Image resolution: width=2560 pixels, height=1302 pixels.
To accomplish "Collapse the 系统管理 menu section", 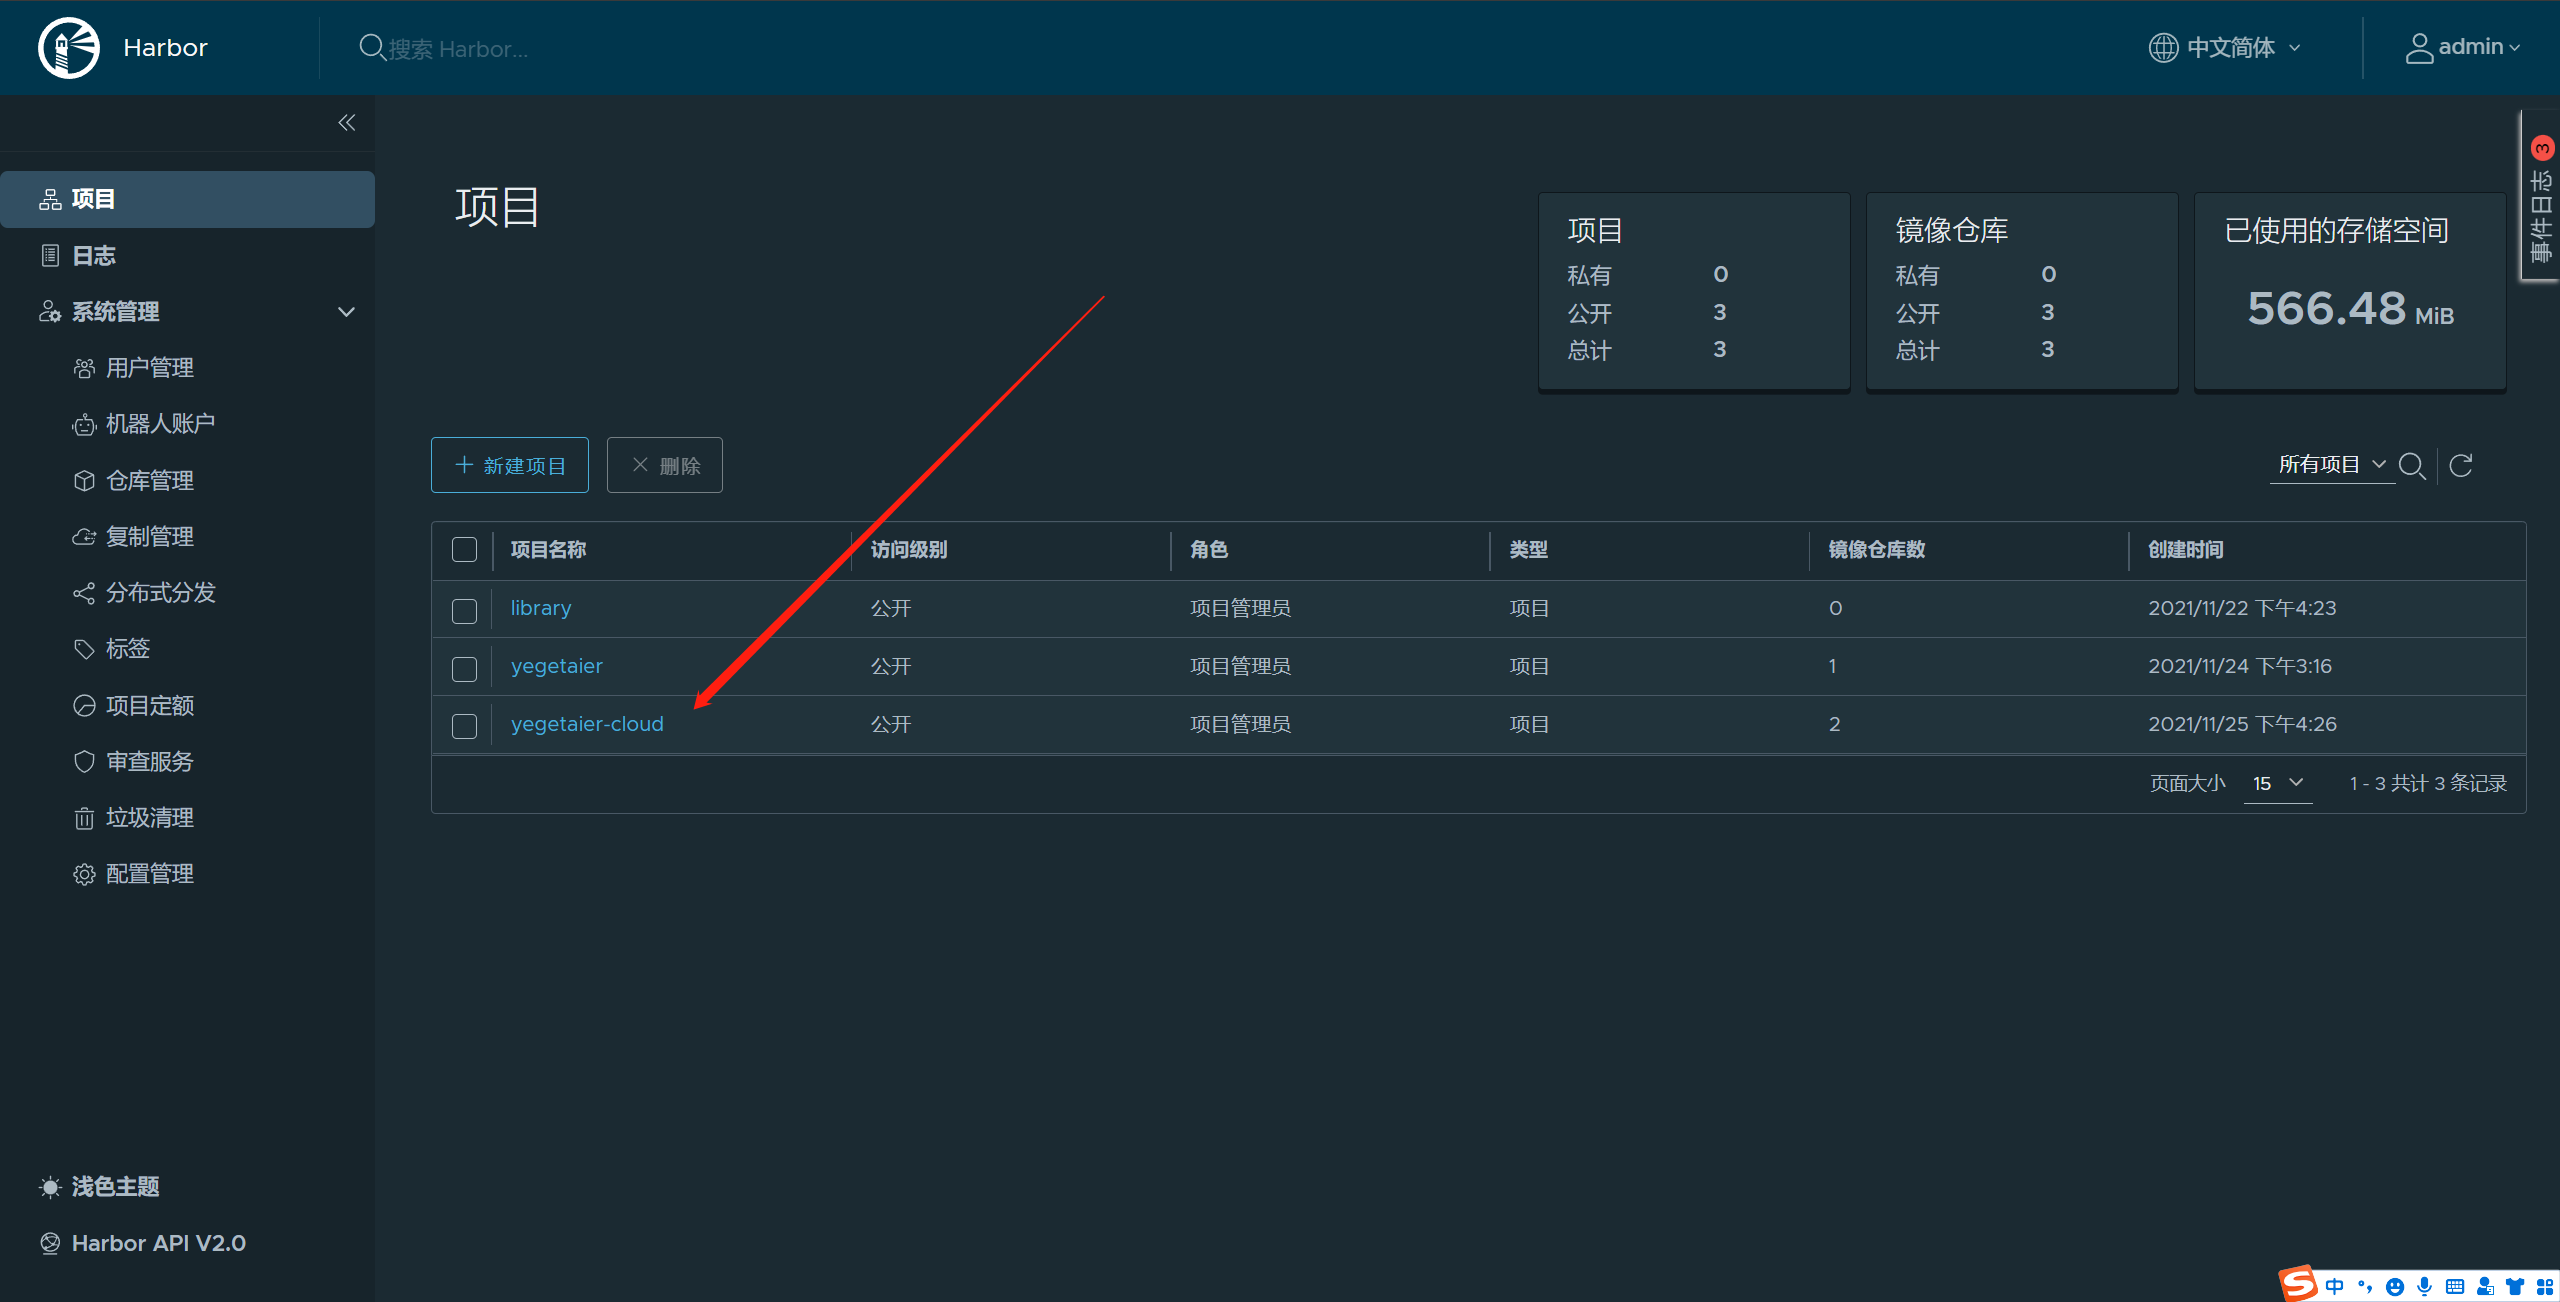I will 346,312.
